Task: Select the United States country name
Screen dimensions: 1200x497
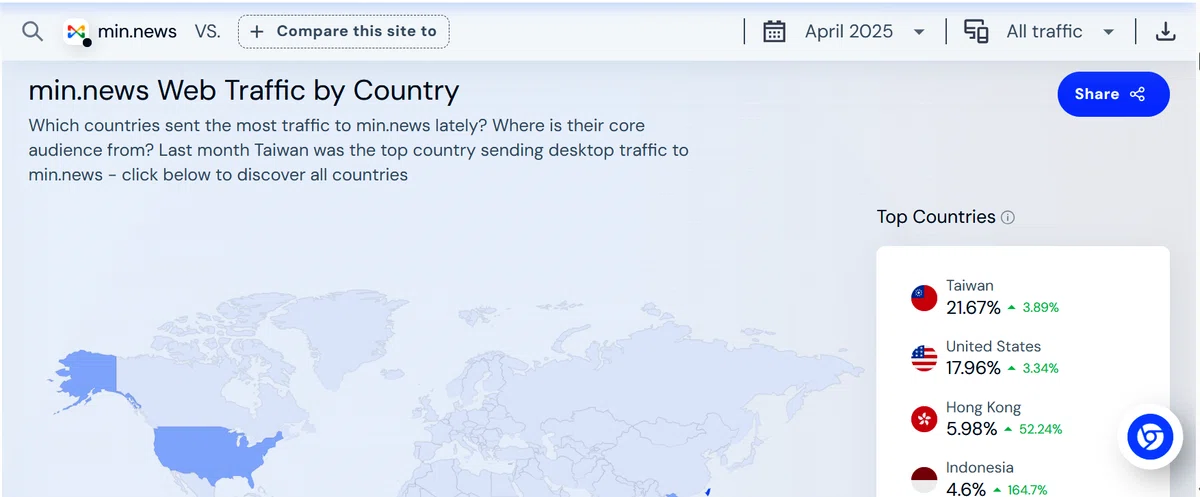Action: point(993,346)
